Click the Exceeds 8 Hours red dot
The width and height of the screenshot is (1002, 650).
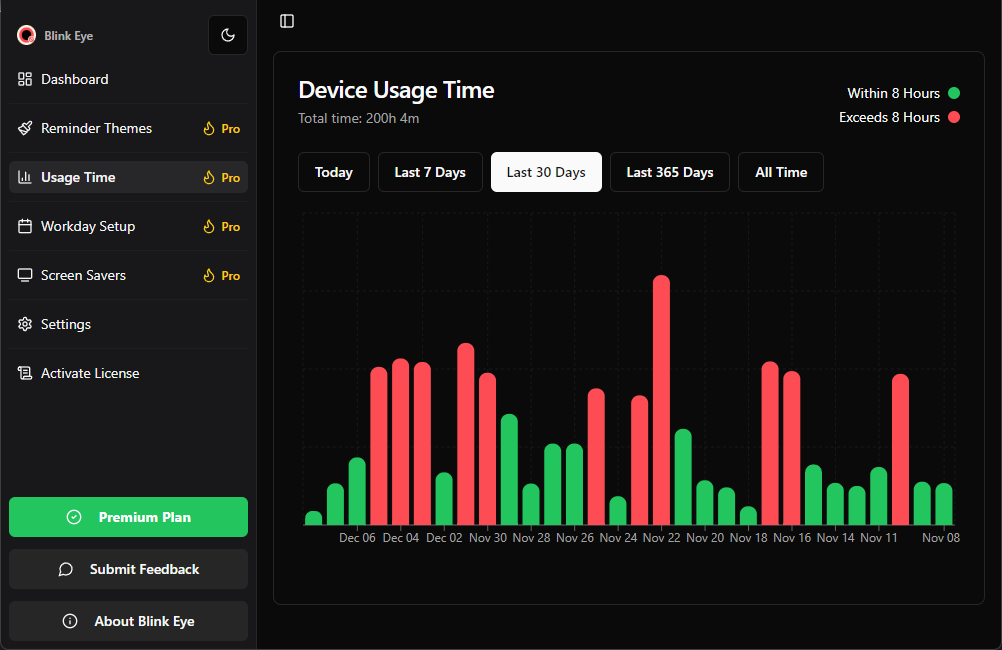pos(953,117)
